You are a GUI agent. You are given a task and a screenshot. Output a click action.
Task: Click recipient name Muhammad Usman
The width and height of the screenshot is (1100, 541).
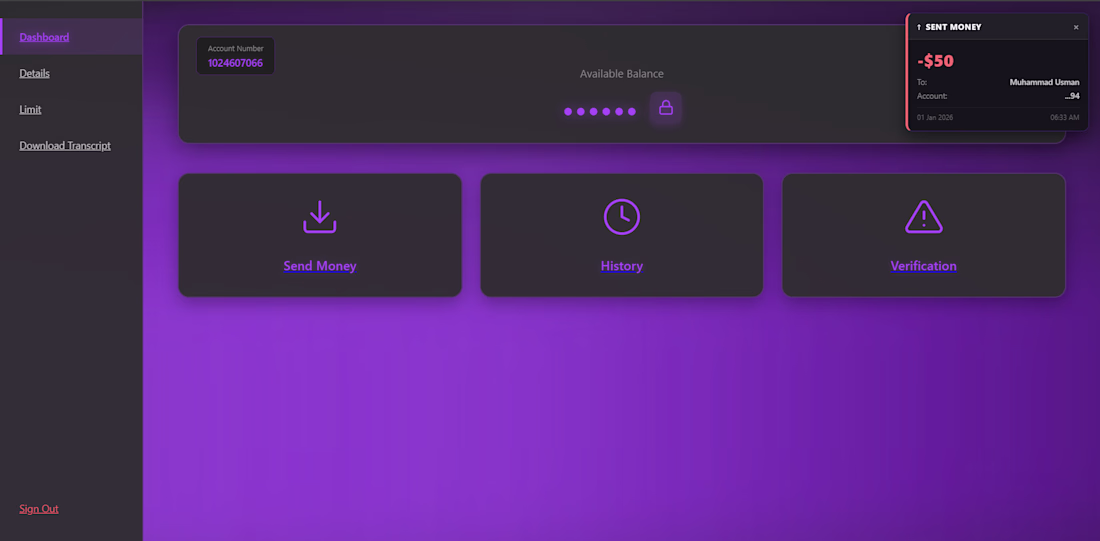[1045, 82]
